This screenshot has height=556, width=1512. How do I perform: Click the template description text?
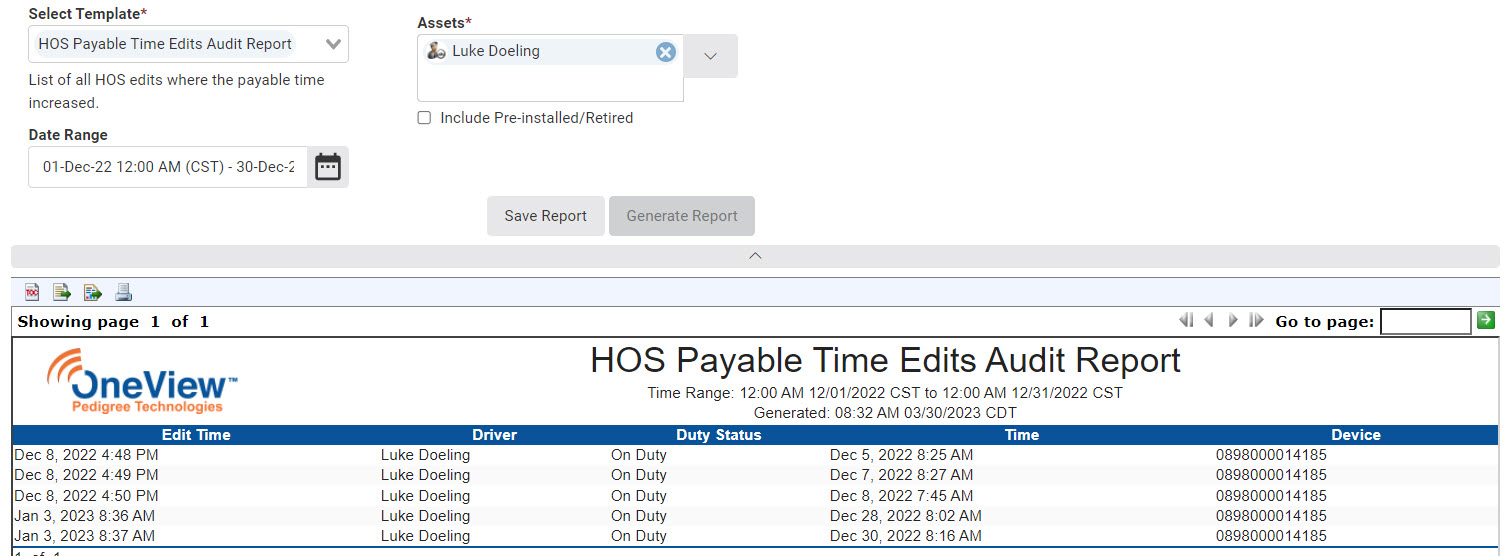[177, 91]
